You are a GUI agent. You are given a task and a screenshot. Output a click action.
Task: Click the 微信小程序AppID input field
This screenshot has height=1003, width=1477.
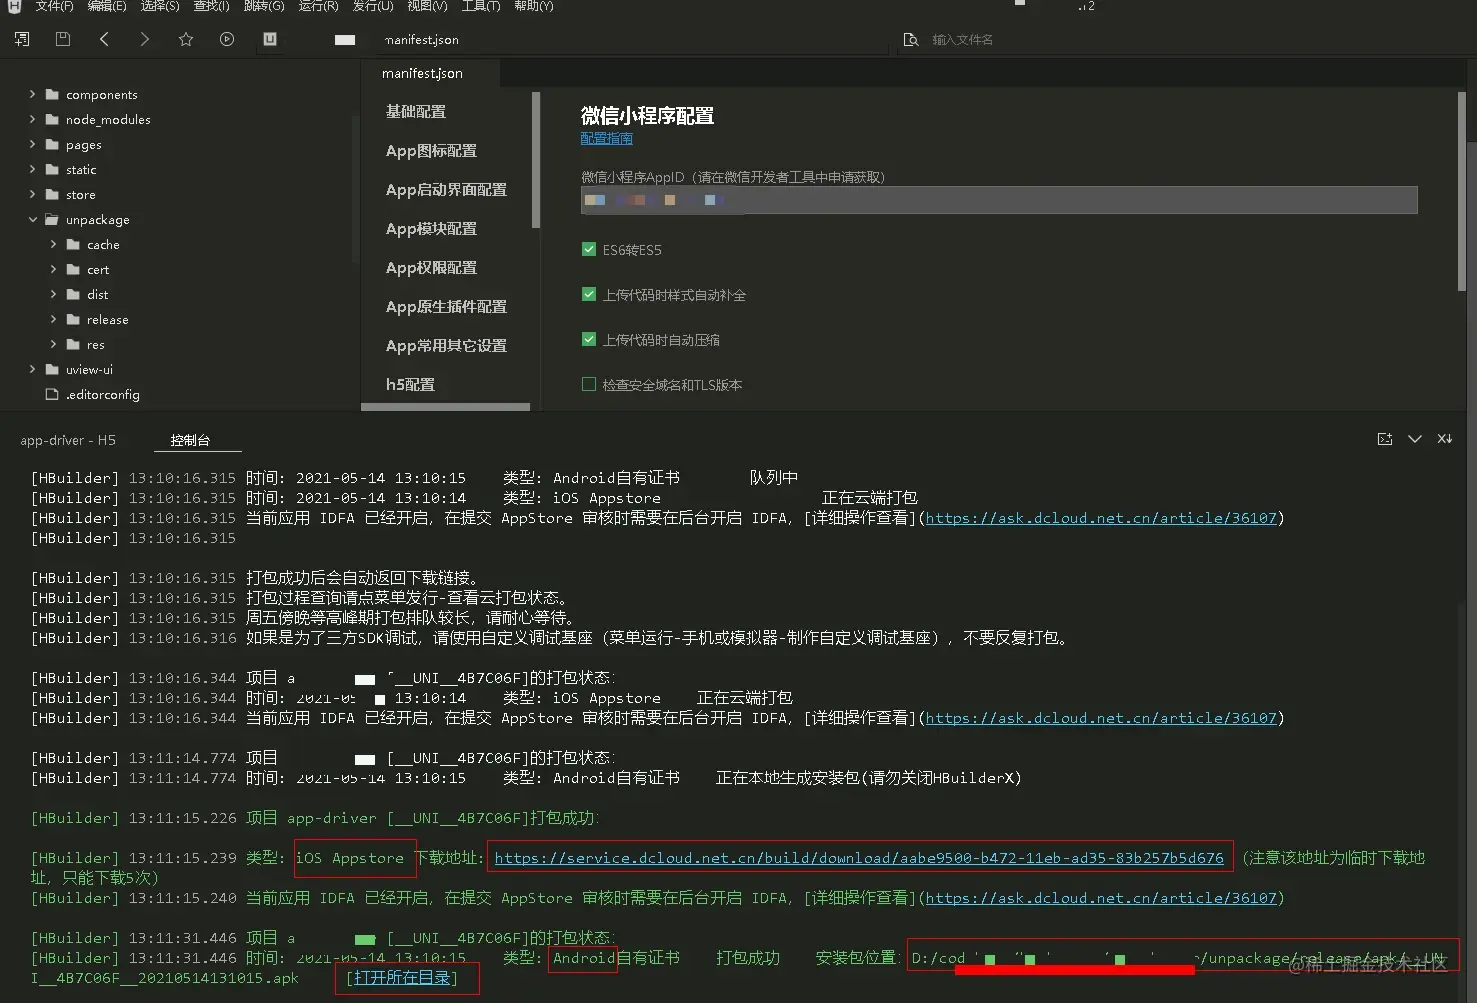(x=999, y=200)
